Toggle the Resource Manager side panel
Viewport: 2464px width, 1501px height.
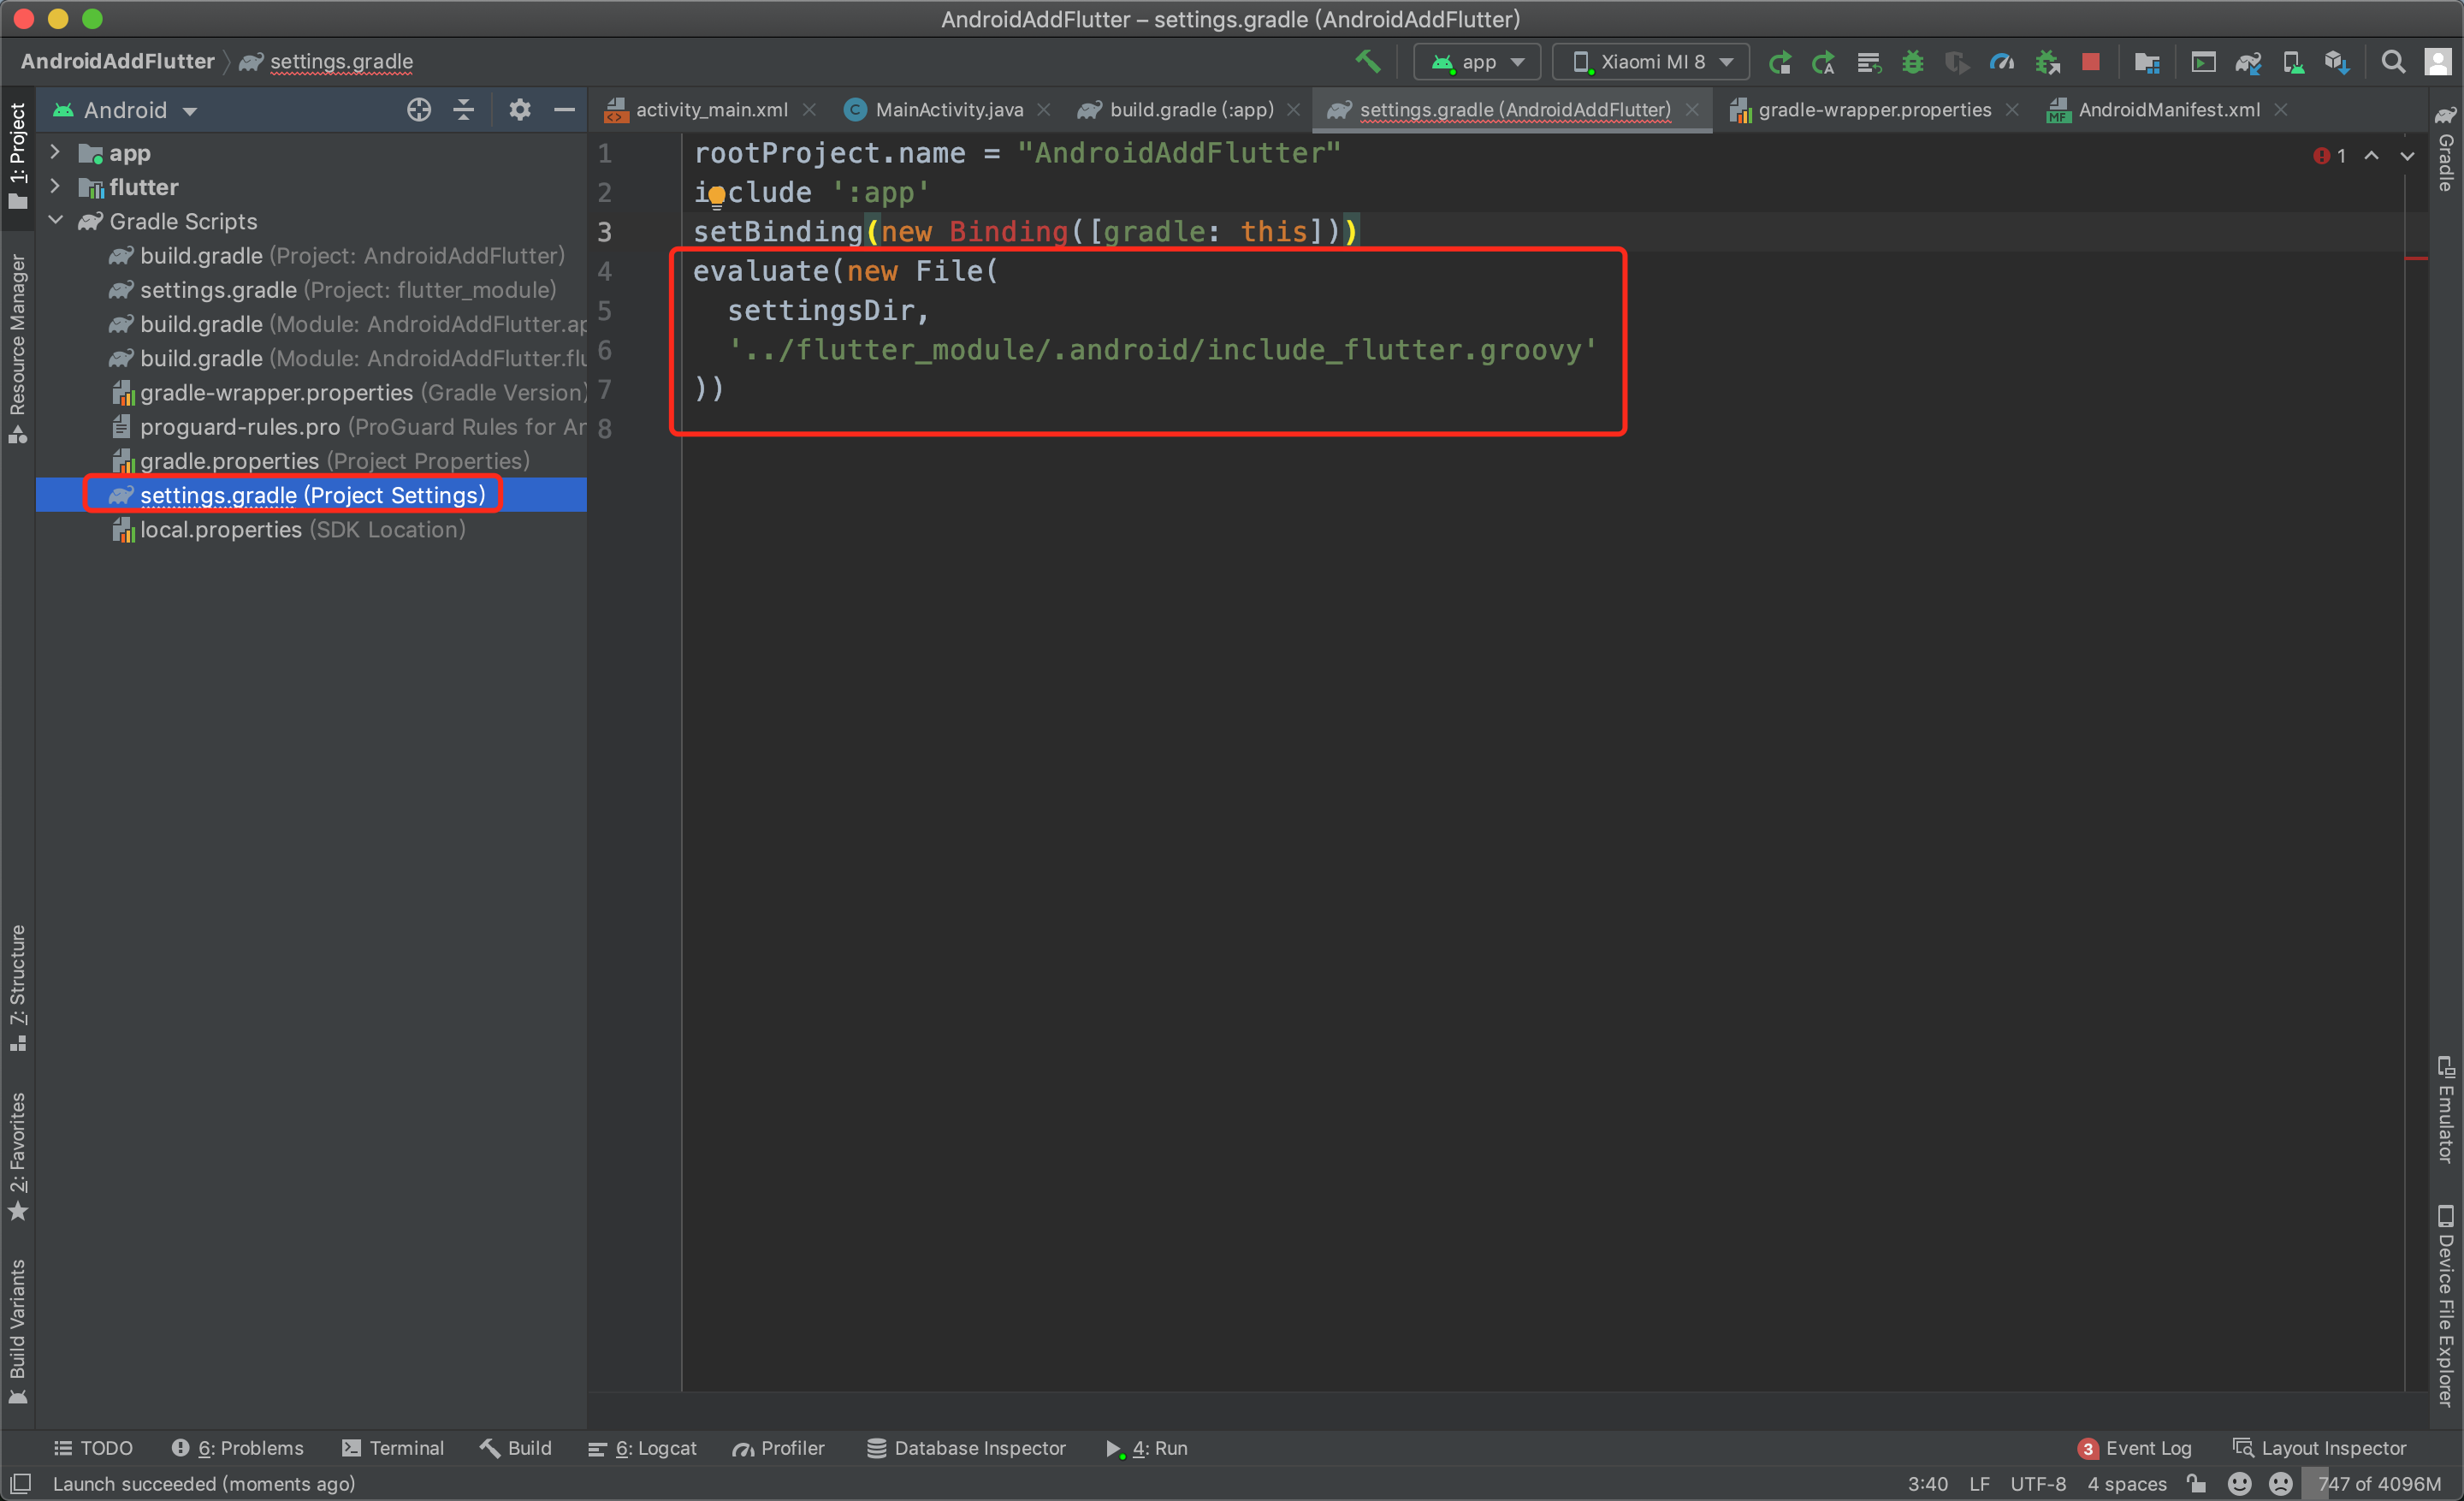17,345
